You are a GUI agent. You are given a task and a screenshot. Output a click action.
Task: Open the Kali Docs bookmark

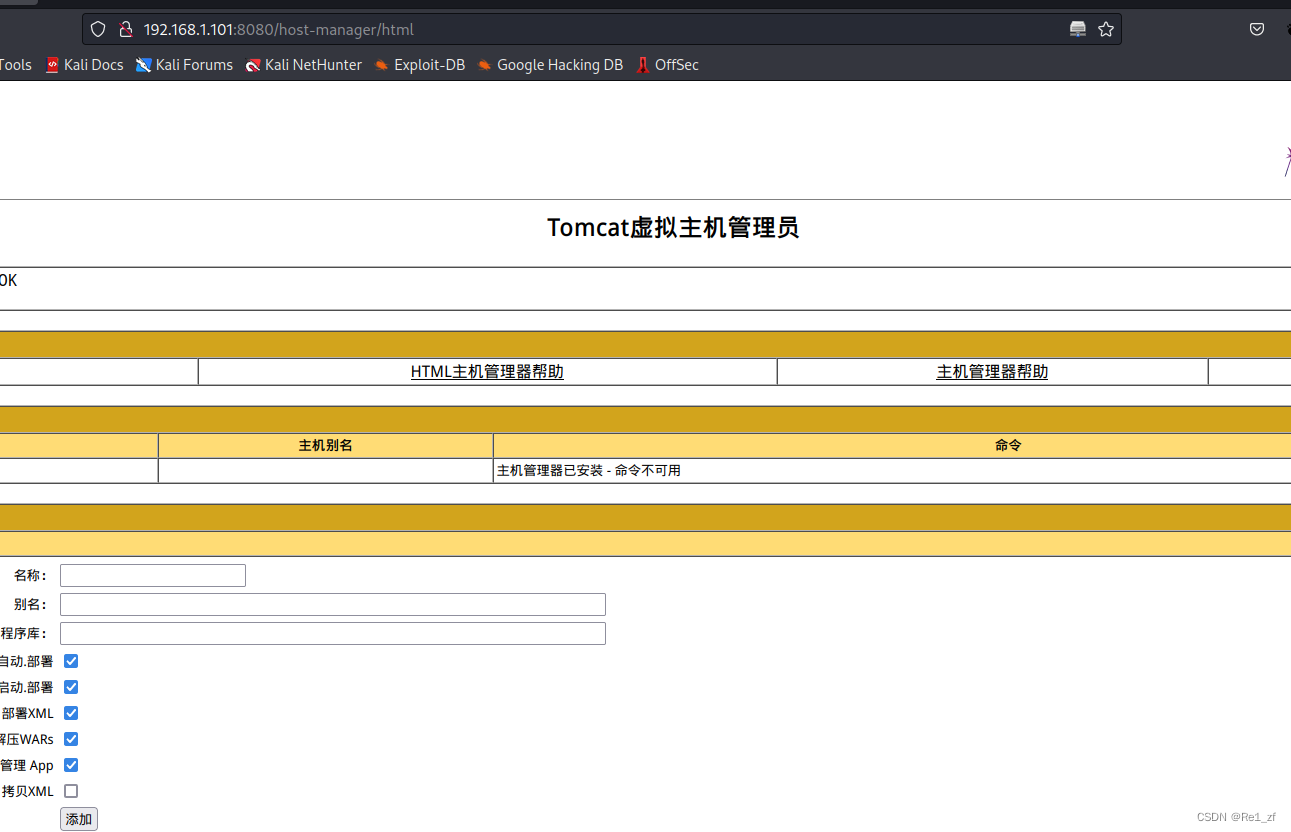[84, 65]
